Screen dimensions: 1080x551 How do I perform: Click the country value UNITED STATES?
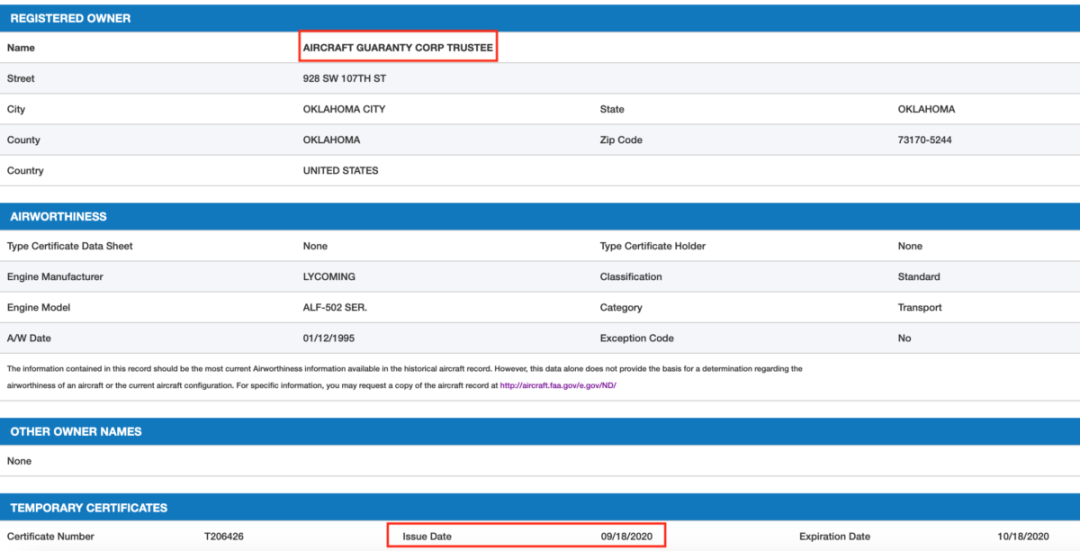[x=340, y=171]
